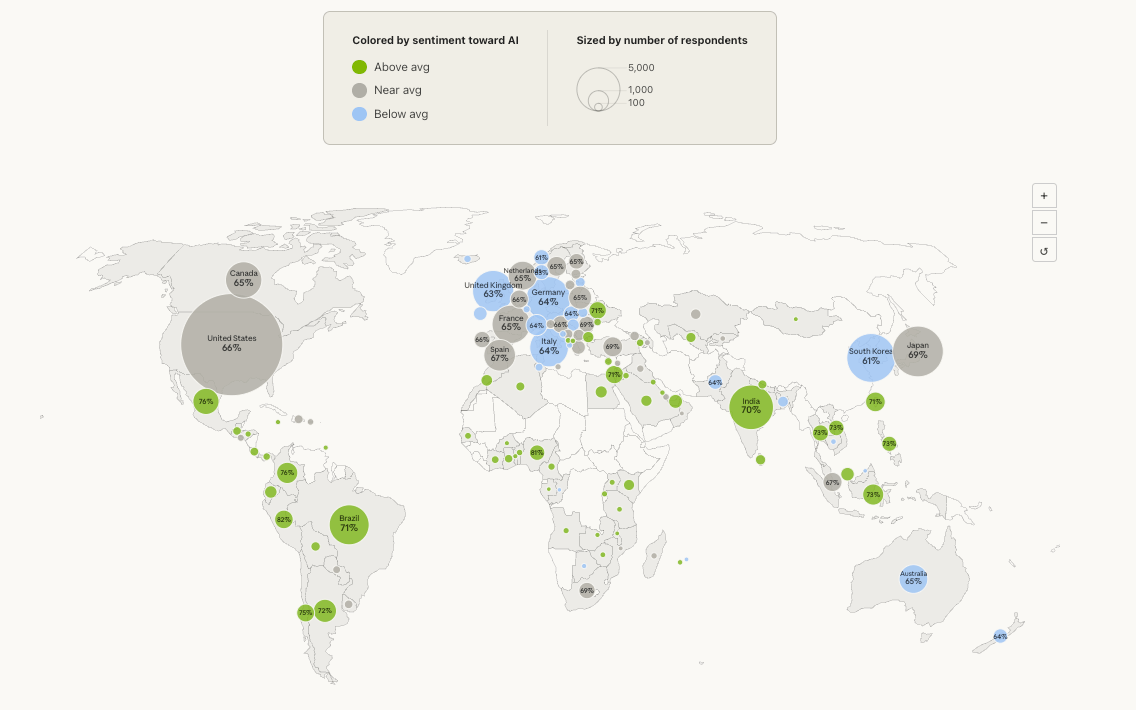This screenshot has width=1136, height=710.
Task: Select the 65% bubble on Finland
Action: pyautogui.click(x=576, y=262)
